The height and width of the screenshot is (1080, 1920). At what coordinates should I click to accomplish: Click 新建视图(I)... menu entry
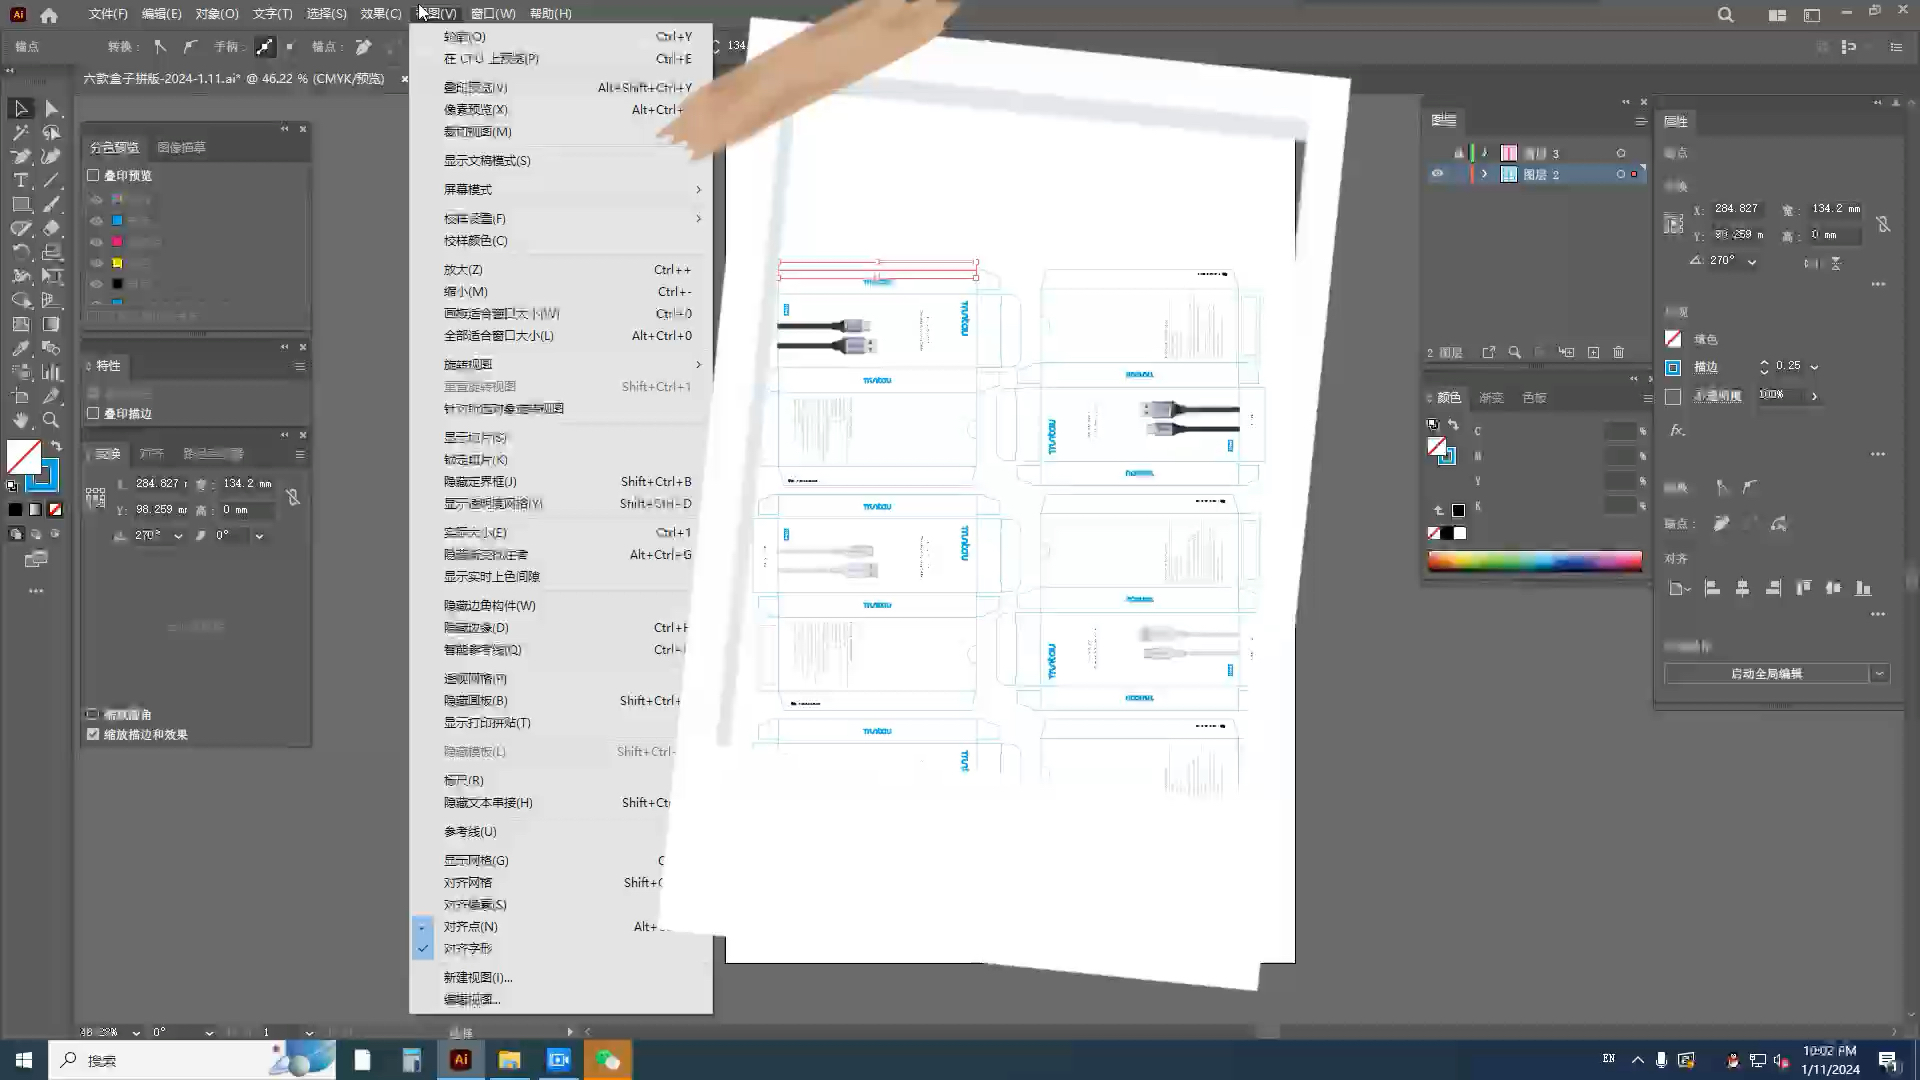tap(478, 978)
